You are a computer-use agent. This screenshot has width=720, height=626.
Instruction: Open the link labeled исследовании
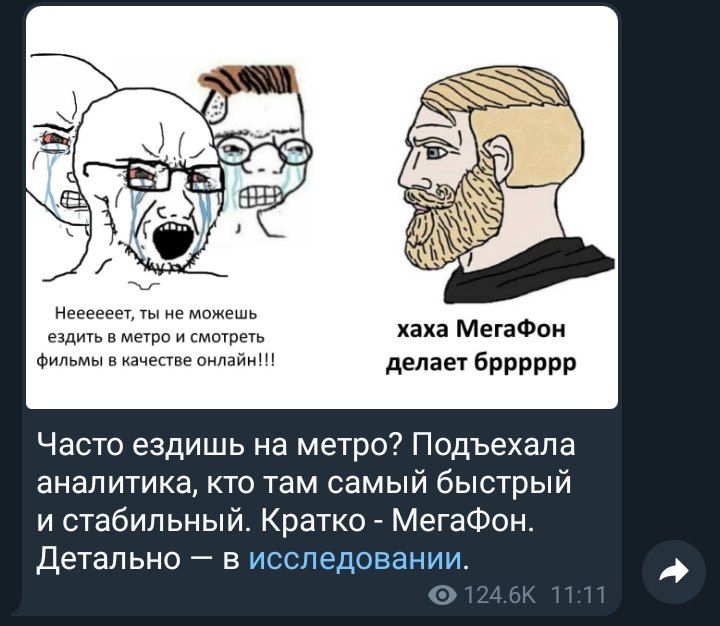[x=356, y=559]
